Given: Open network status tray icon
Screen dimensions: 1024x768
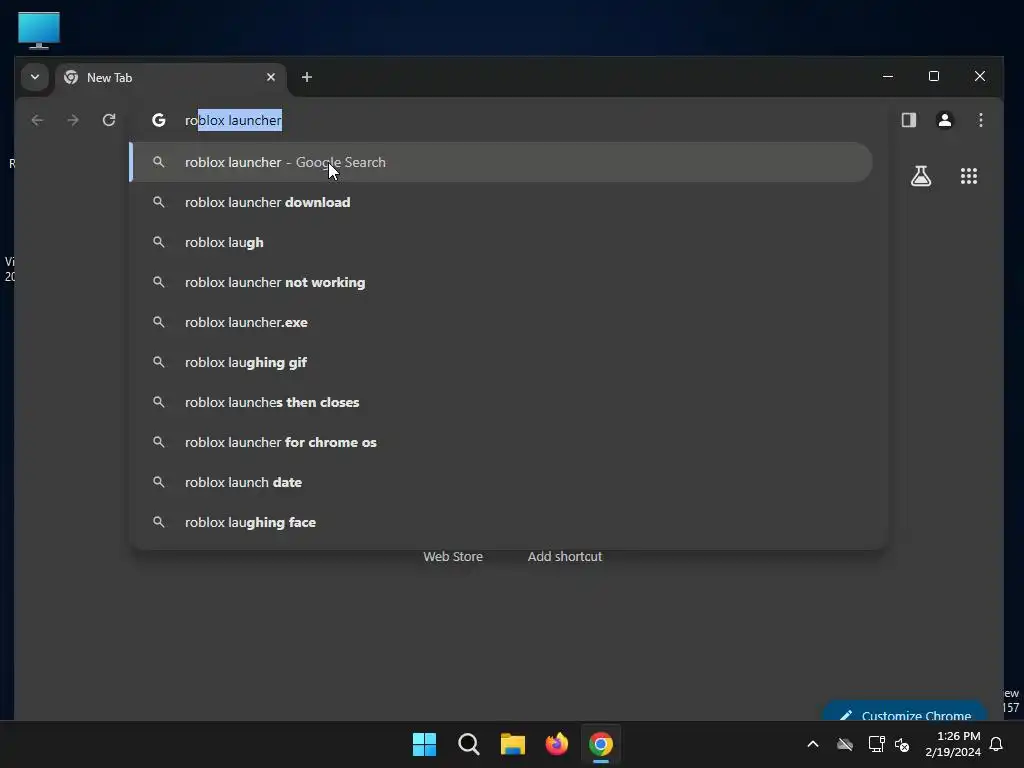Looking at the screenshot, I should pos(876,744).
